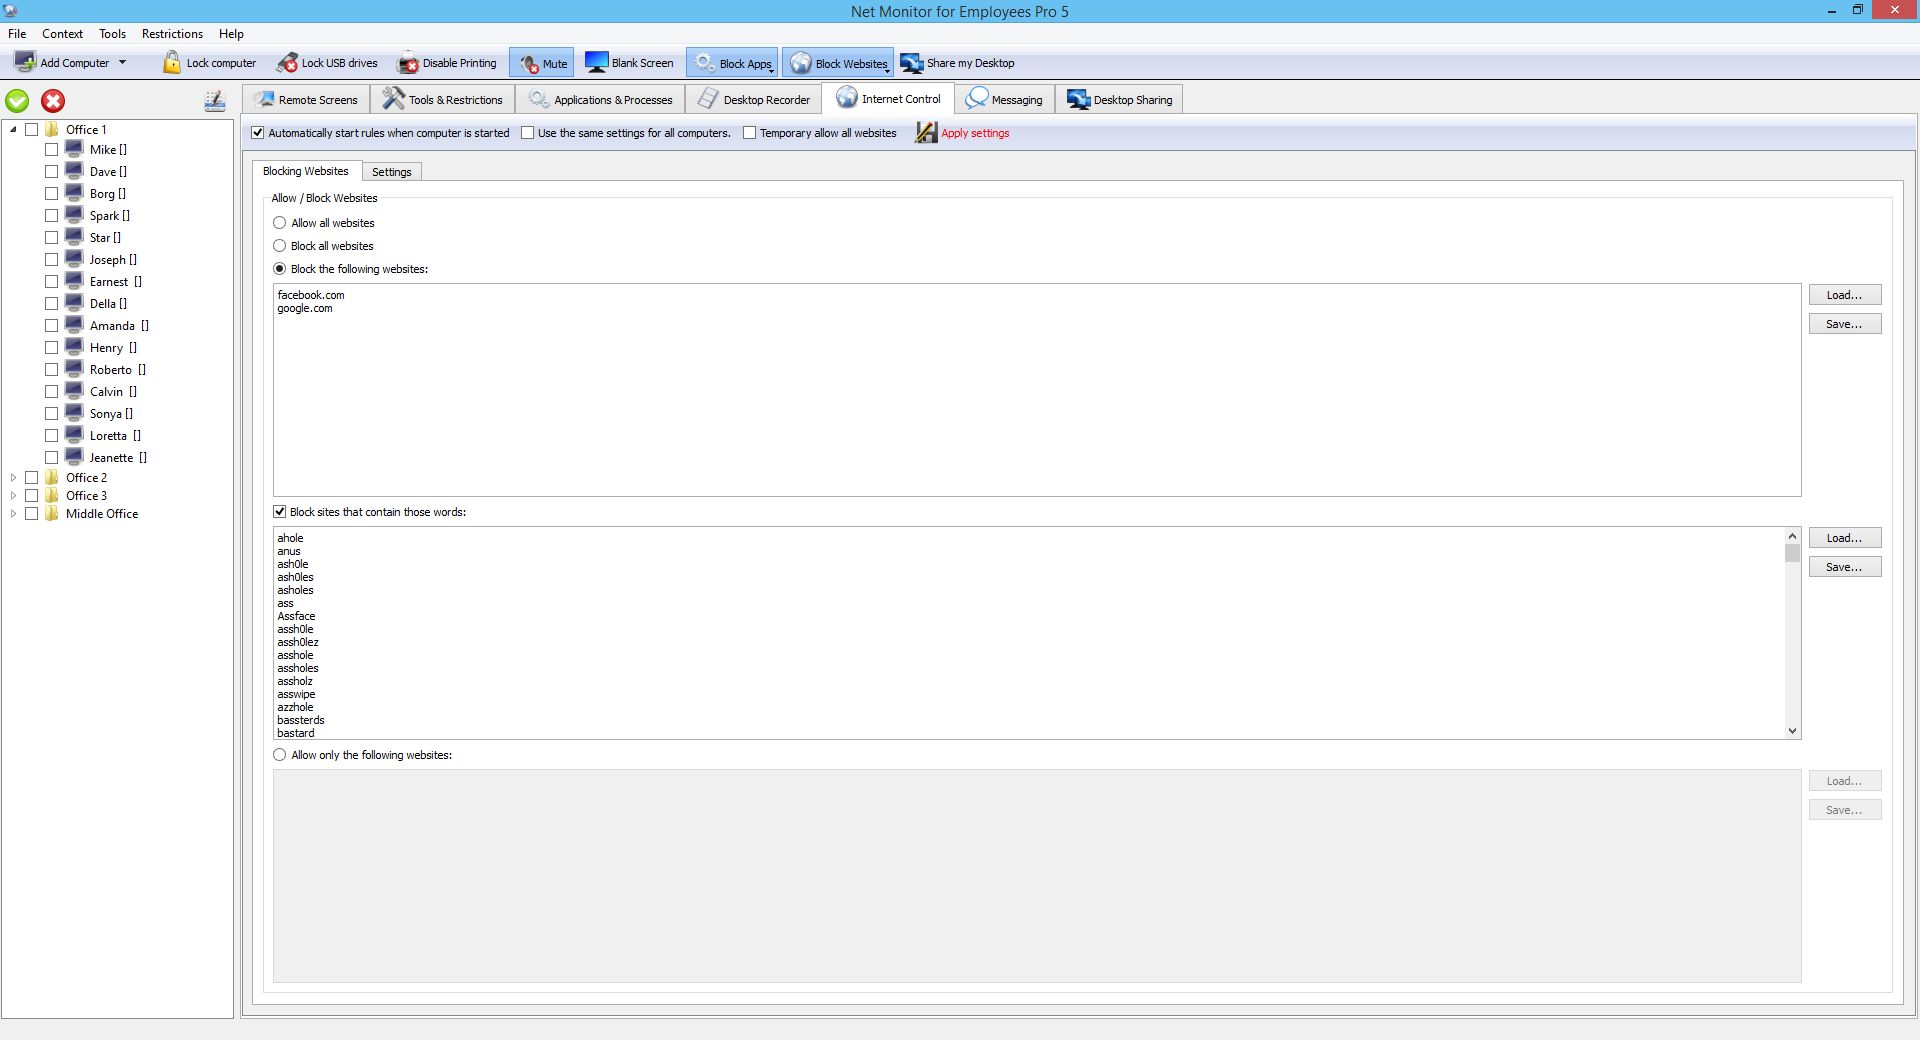The width and height of the screenshot is (1920, 1040).
Task: Open the File menu
Action: [17, 33]
